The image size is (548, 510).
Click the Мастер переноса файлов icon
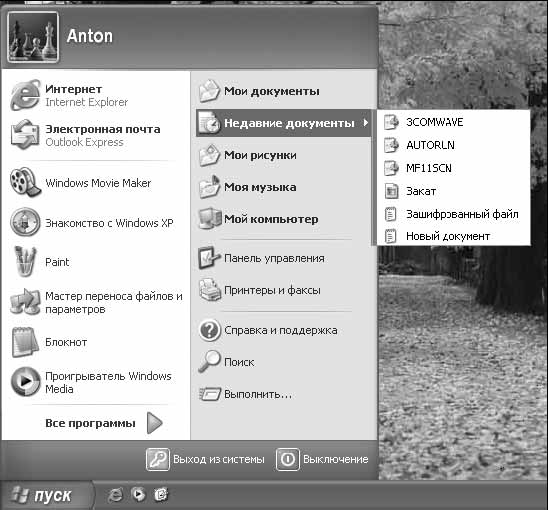pyautogui.click(x=25, y=302)
